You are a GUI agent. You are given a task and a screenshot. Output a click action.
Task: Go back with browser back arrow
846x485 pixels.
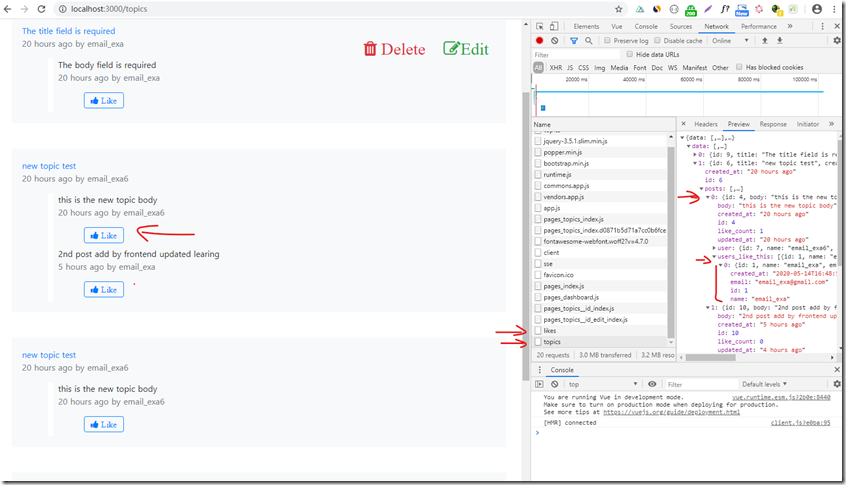8,9
